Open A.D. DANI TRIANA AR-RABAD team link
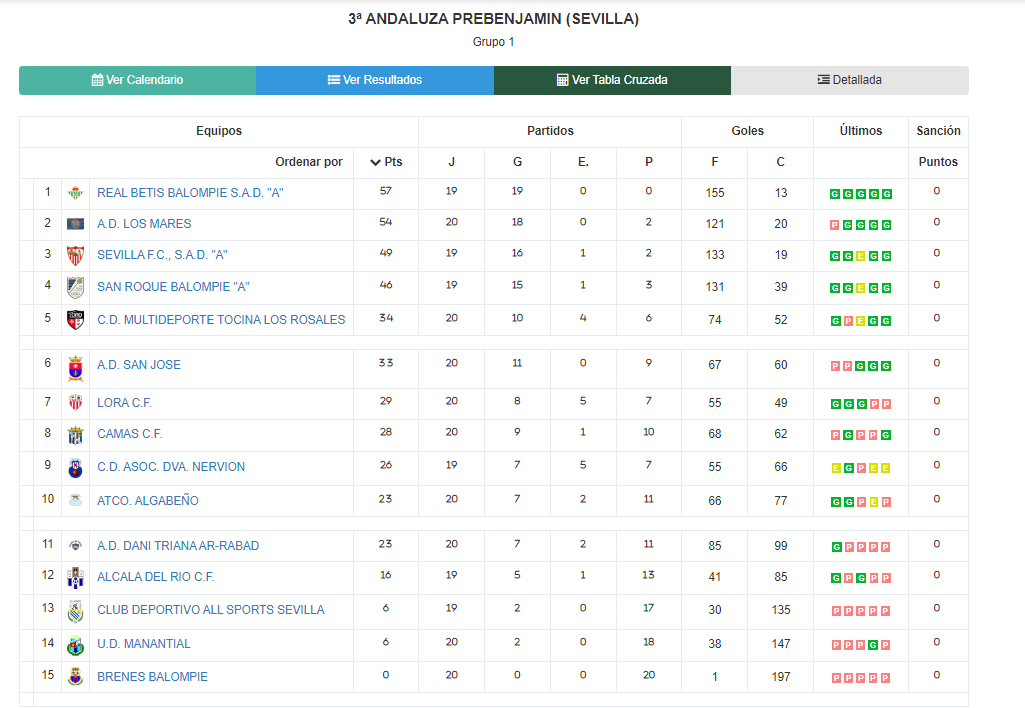The image size is (1025, 708). point(178,547)
